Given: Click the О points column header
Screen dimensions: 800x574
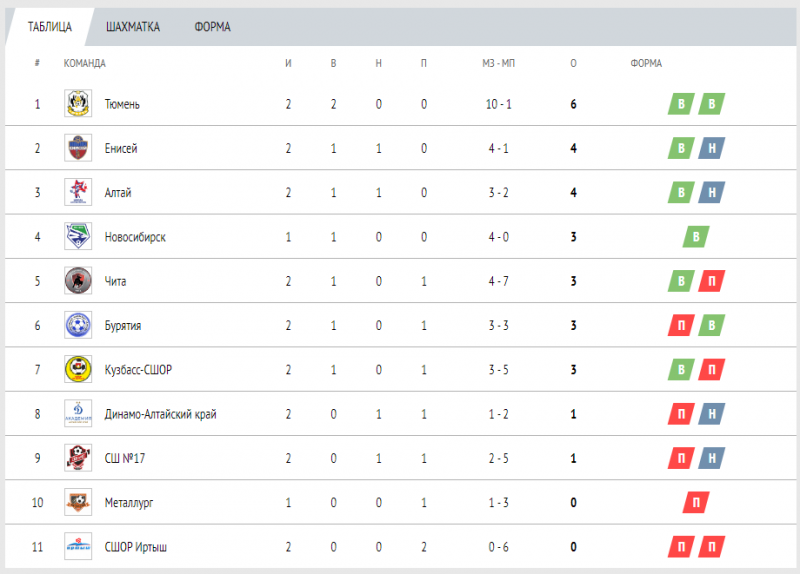Looking at the screenshot, I should point(573,64).
